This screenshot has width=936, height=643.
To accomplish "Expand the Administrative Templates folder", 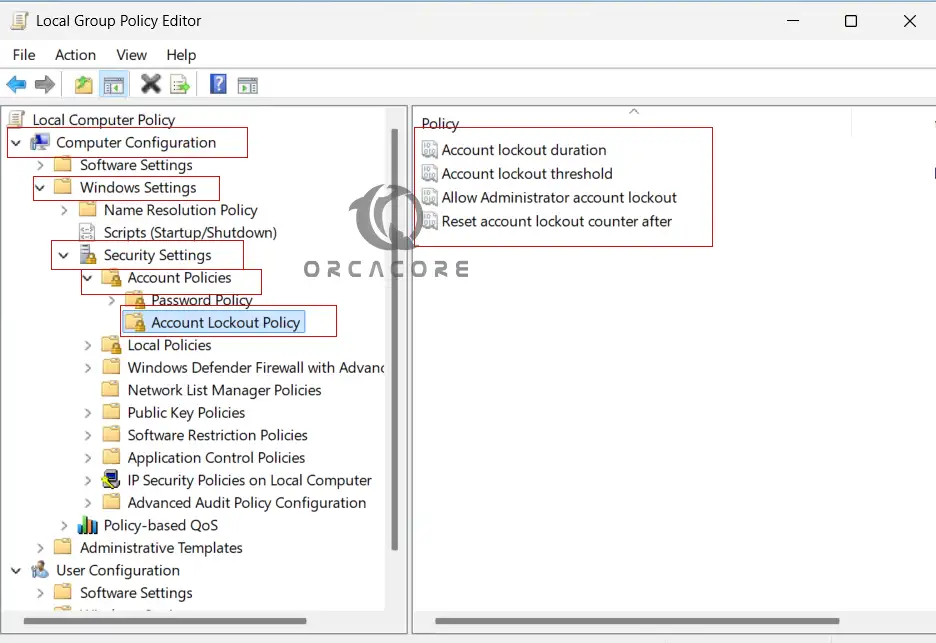I will click(41, 548).
